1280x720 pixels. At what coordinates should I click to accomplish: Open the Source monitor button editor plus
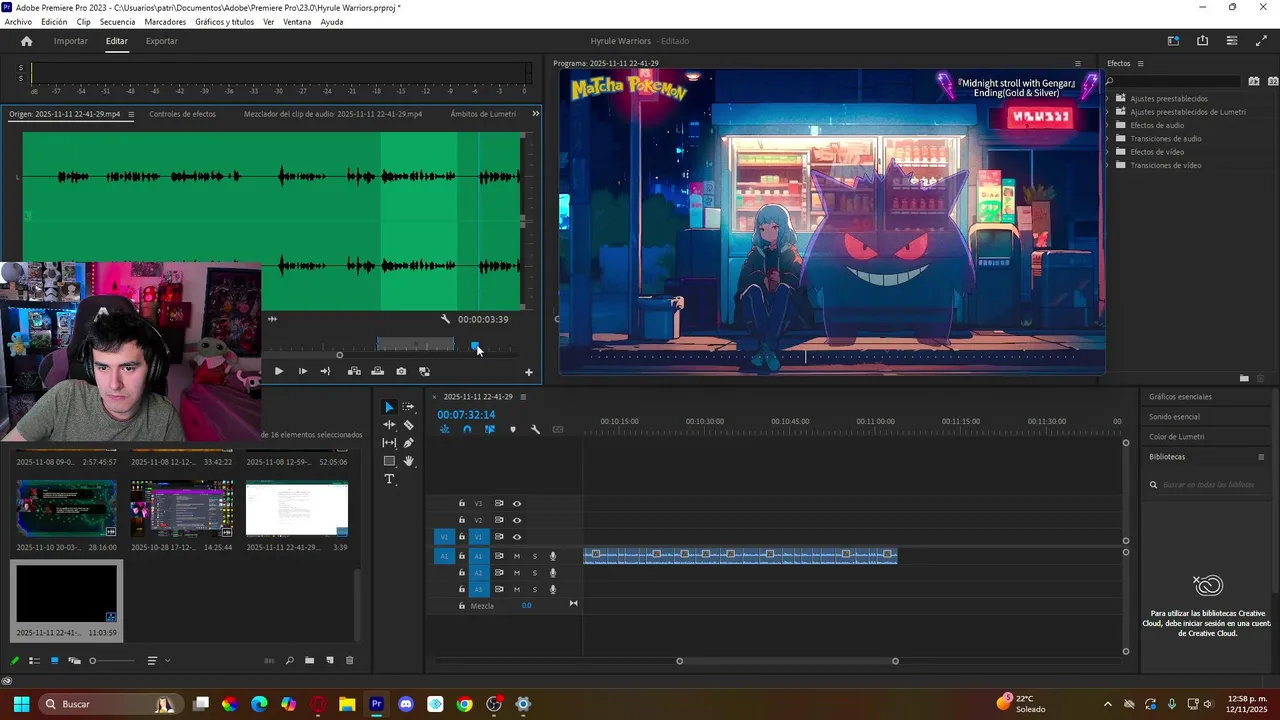(529, 373)
